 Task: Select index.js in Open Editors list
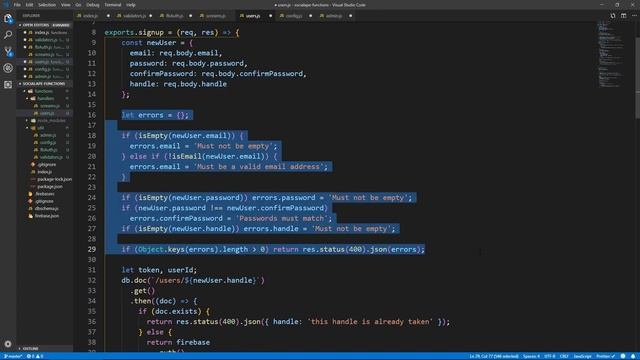pos(44,32)
